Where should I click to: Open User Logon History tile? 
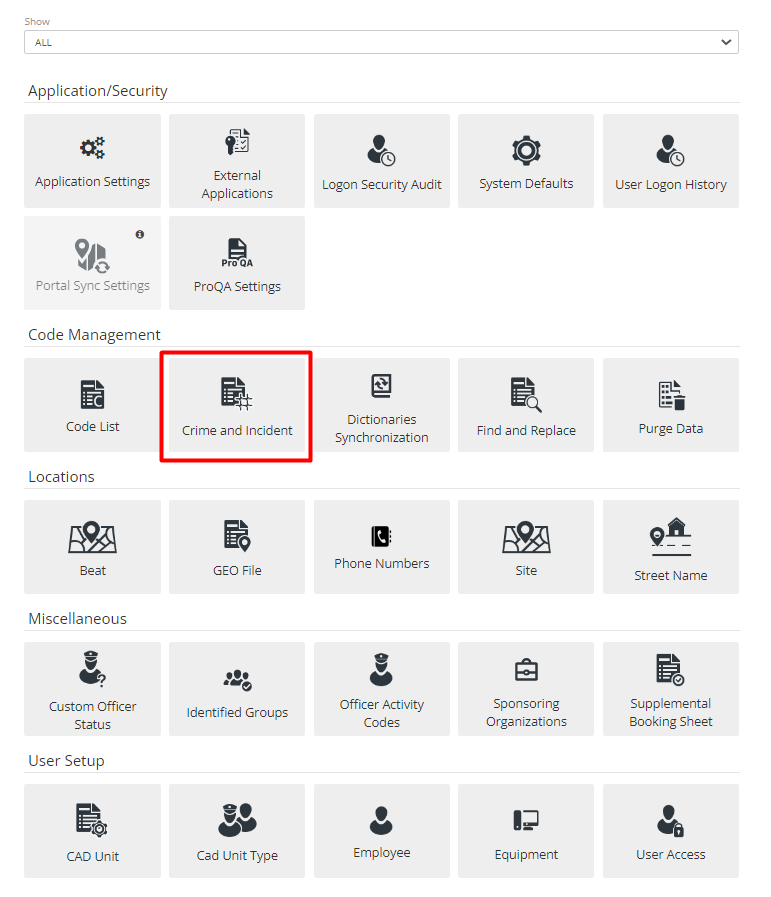point(670,161)
